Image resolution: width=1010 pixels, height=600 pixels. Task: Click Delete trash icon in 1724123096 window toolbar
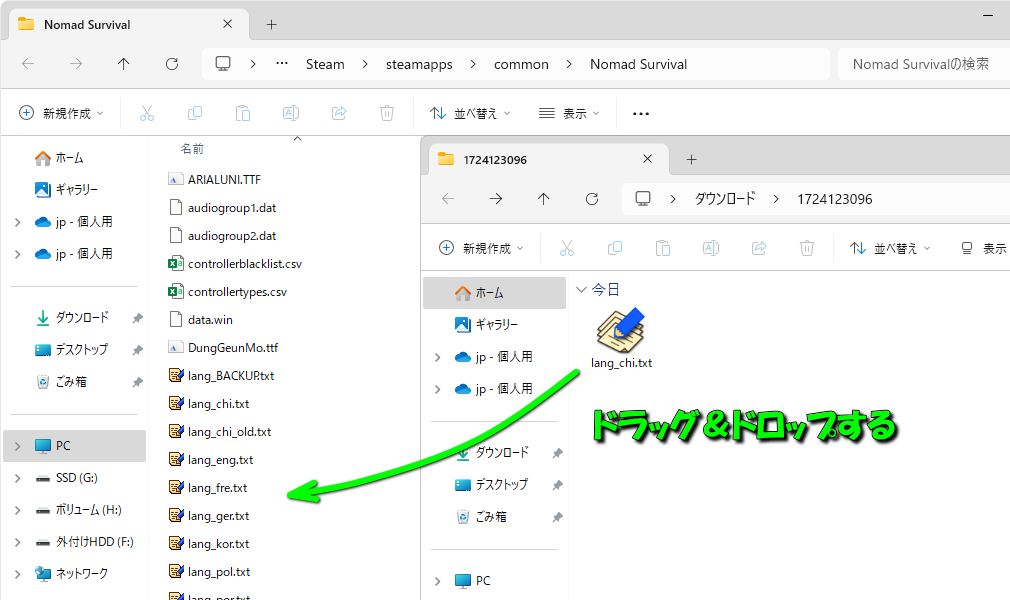[x=806, y=248]
